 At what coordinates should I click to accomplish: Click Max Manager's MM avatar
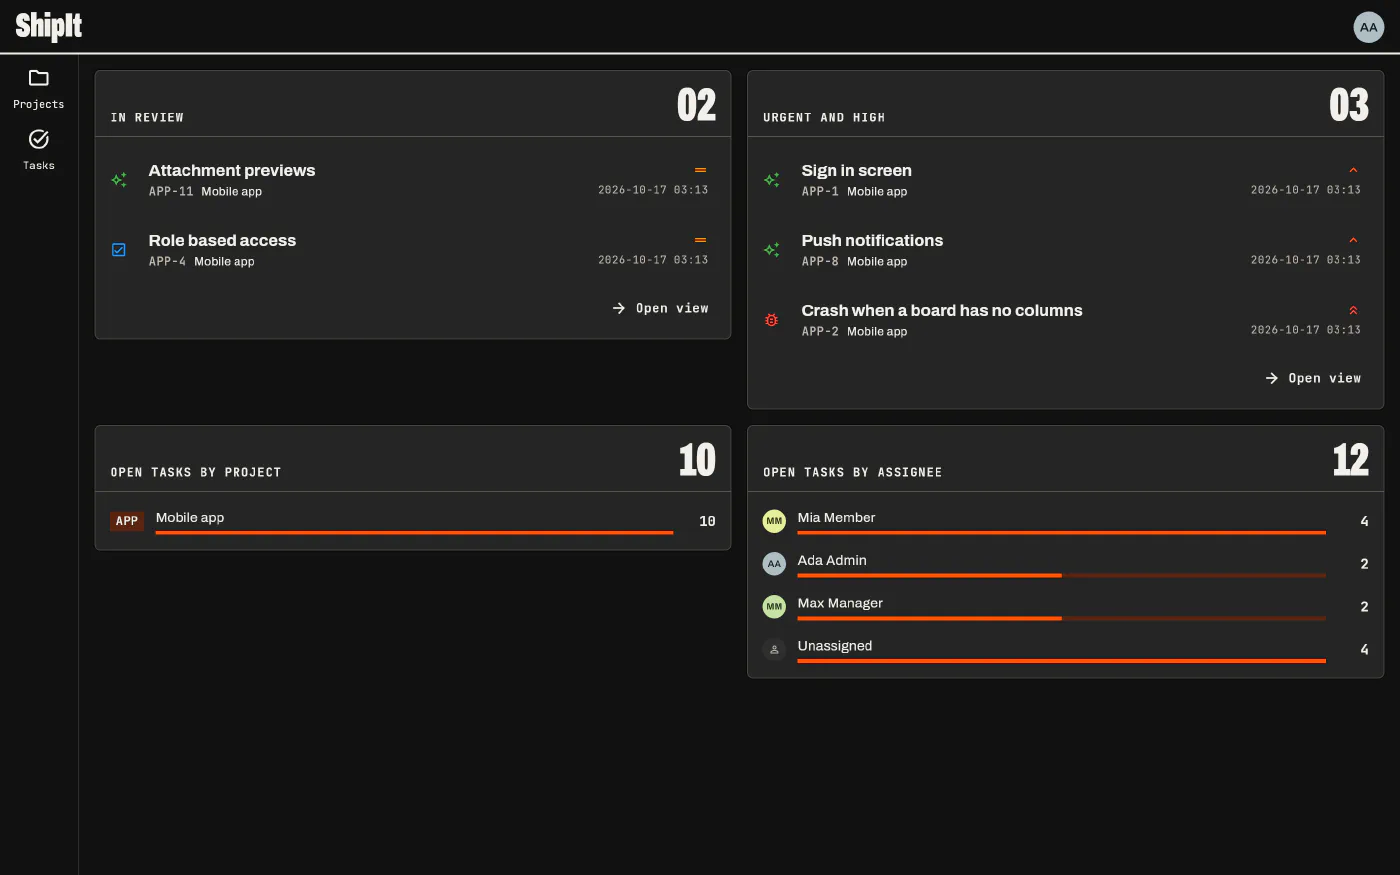[x=774, y=607]
